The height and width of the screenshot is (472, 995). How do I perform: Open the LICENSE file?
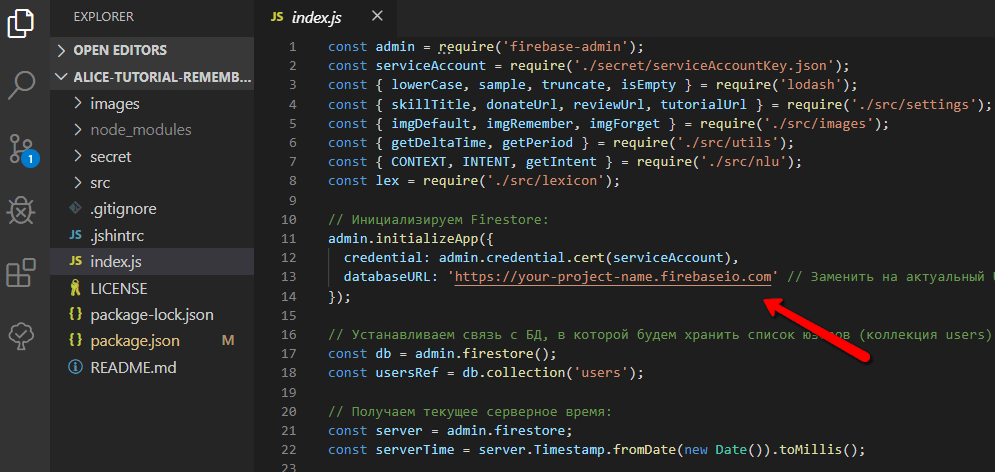tap(151, 288)
